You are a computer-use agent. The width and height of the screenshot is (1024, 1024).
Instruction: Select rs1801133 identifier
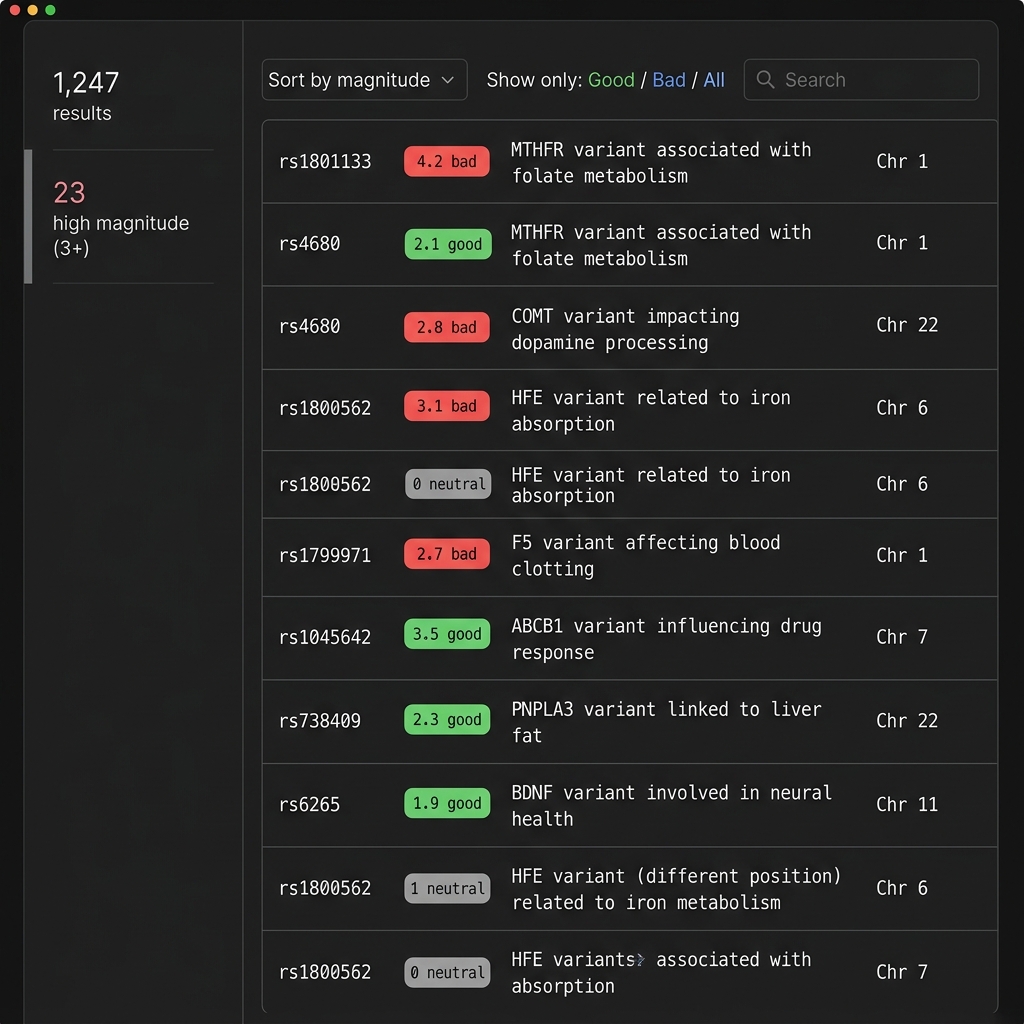pyautogui.click(x=325, y=161)
